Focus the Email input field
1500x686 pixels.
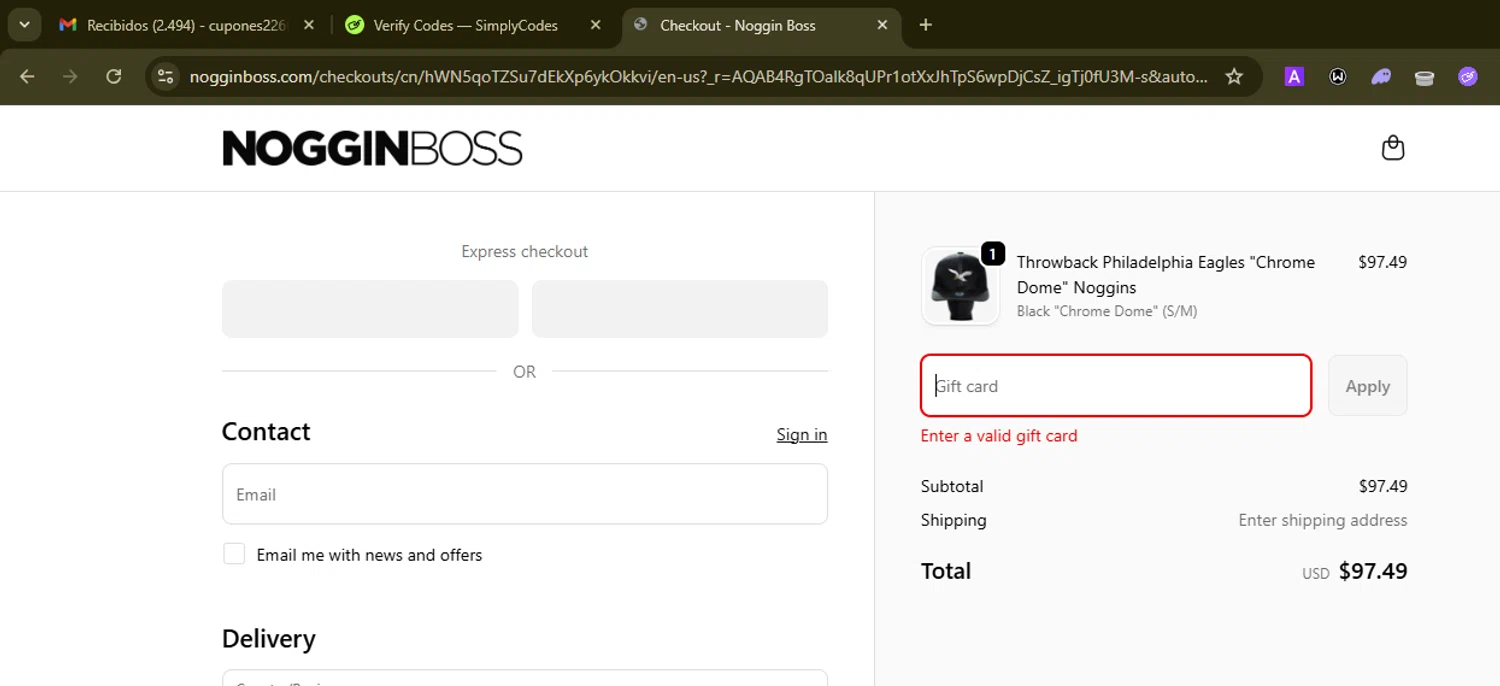(x=525, y=494)
